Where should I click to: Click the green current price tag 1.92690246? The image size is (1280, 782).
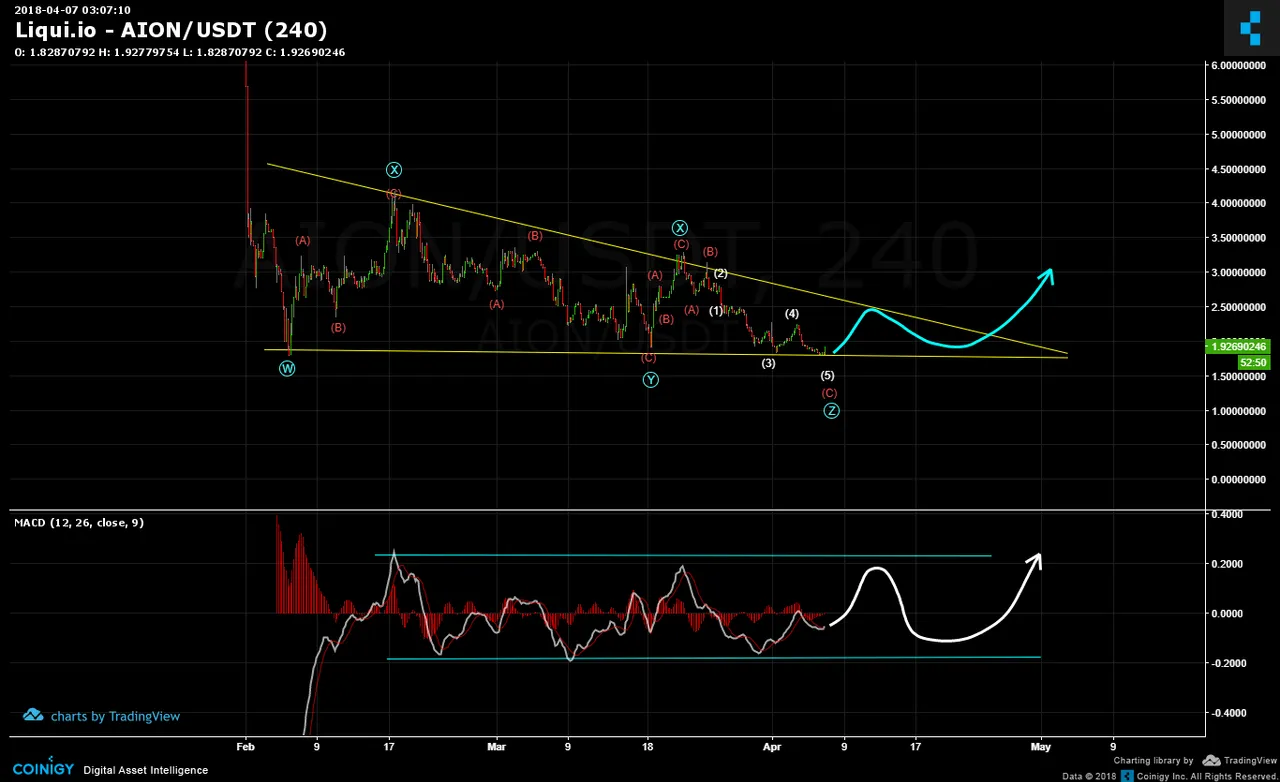point(1239,346)
